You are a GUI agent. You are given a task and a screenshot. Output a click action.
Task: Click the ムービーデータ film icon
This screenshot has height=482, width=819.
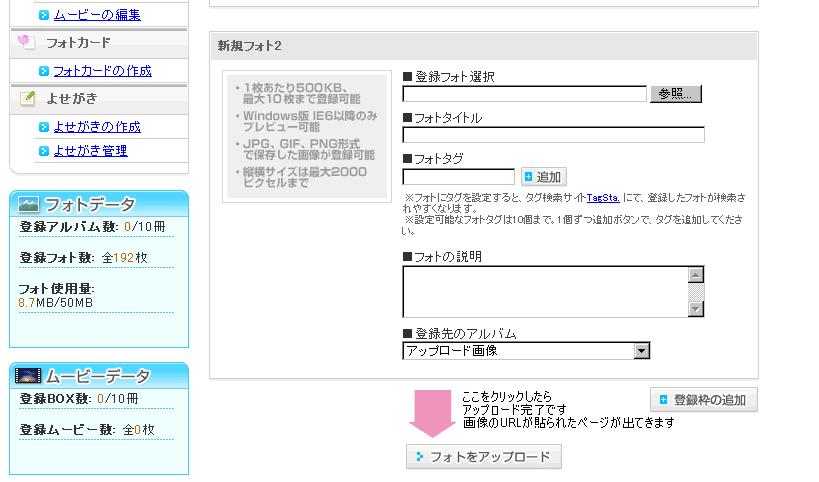point(28,375)
